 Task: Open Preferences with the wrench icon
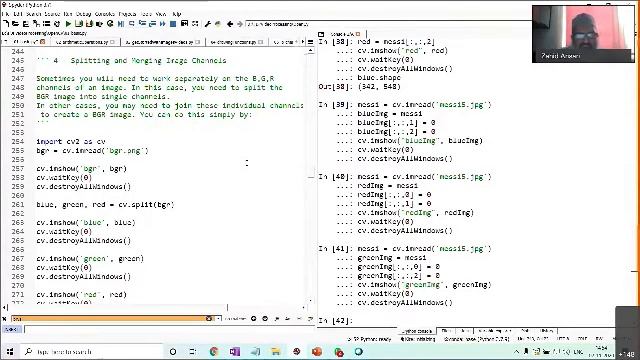pos(208,24)
